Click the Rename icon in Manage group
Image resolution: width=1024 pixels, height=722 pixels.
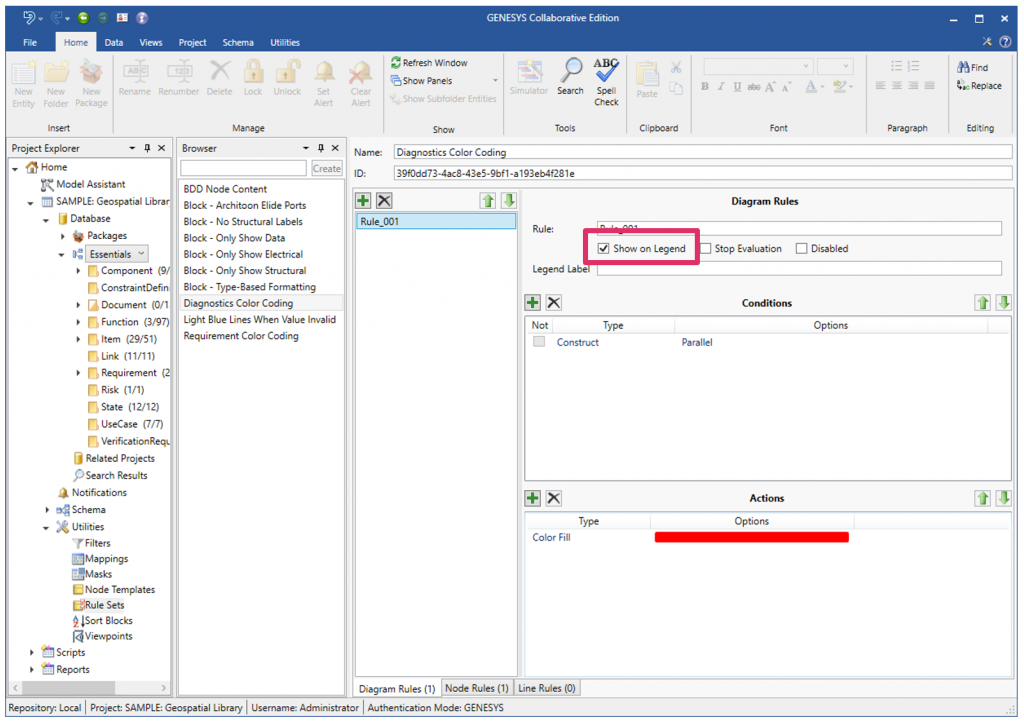point(135,72)
